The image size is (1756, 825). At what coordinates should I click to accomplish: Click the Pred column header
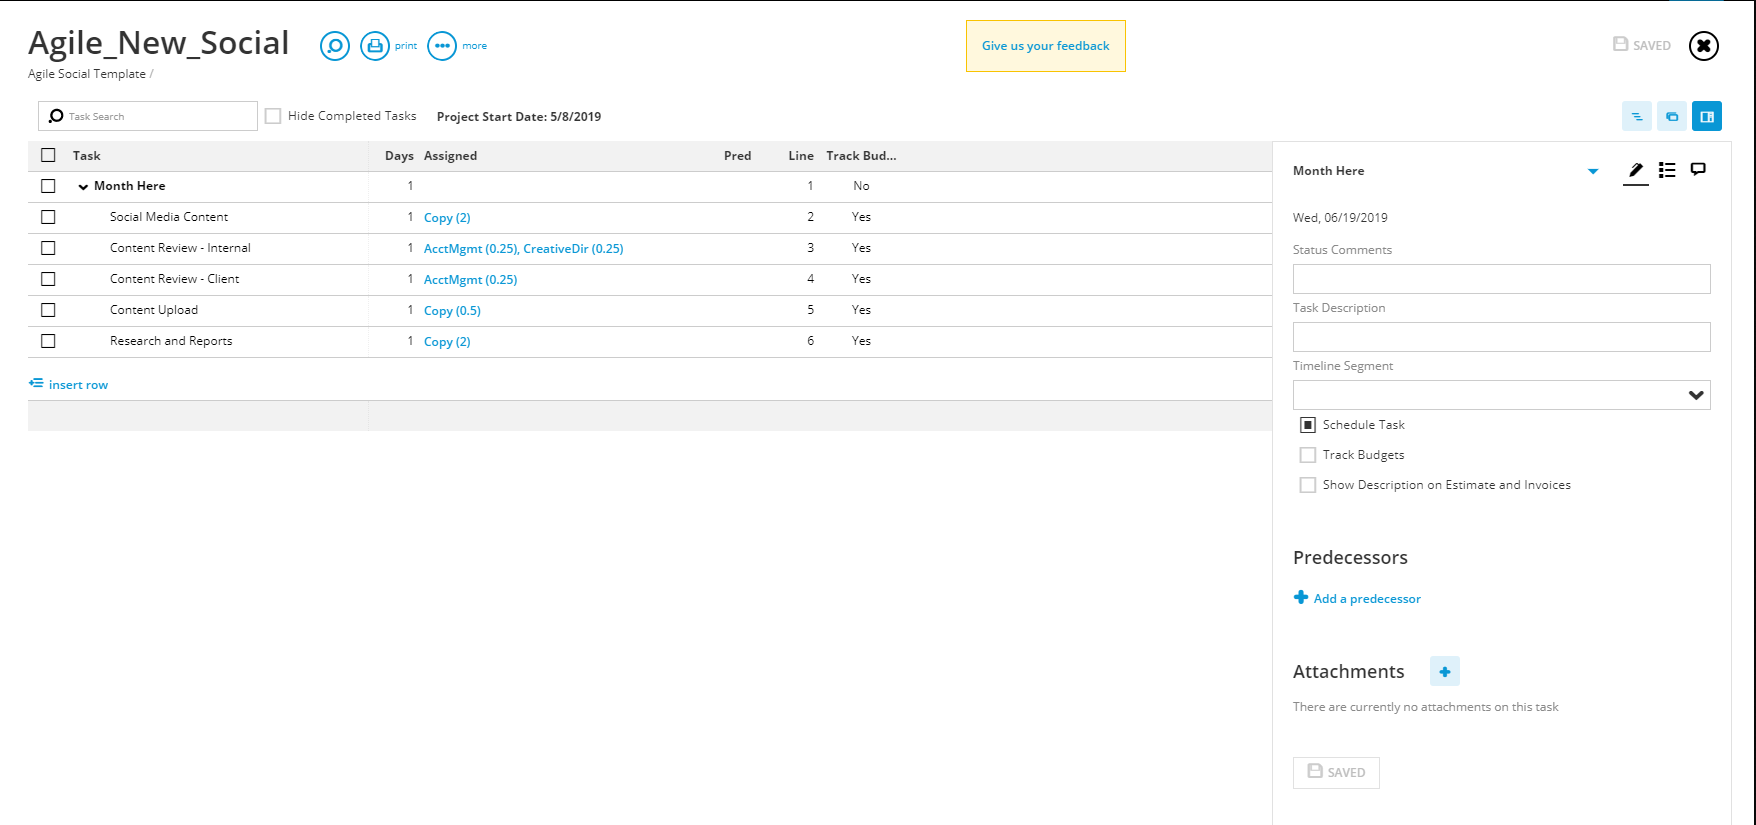click(737, 156)
